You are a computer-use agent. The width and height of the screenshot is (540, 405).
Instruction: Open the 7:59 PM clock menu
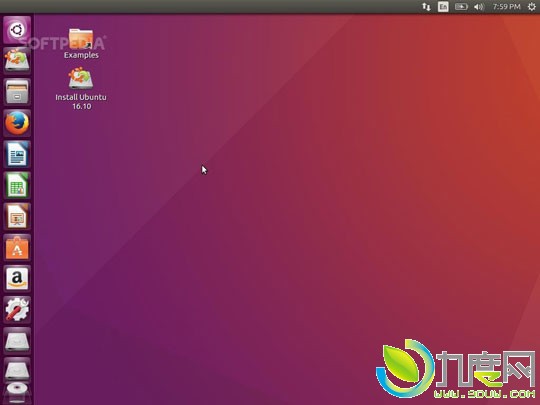506,7
